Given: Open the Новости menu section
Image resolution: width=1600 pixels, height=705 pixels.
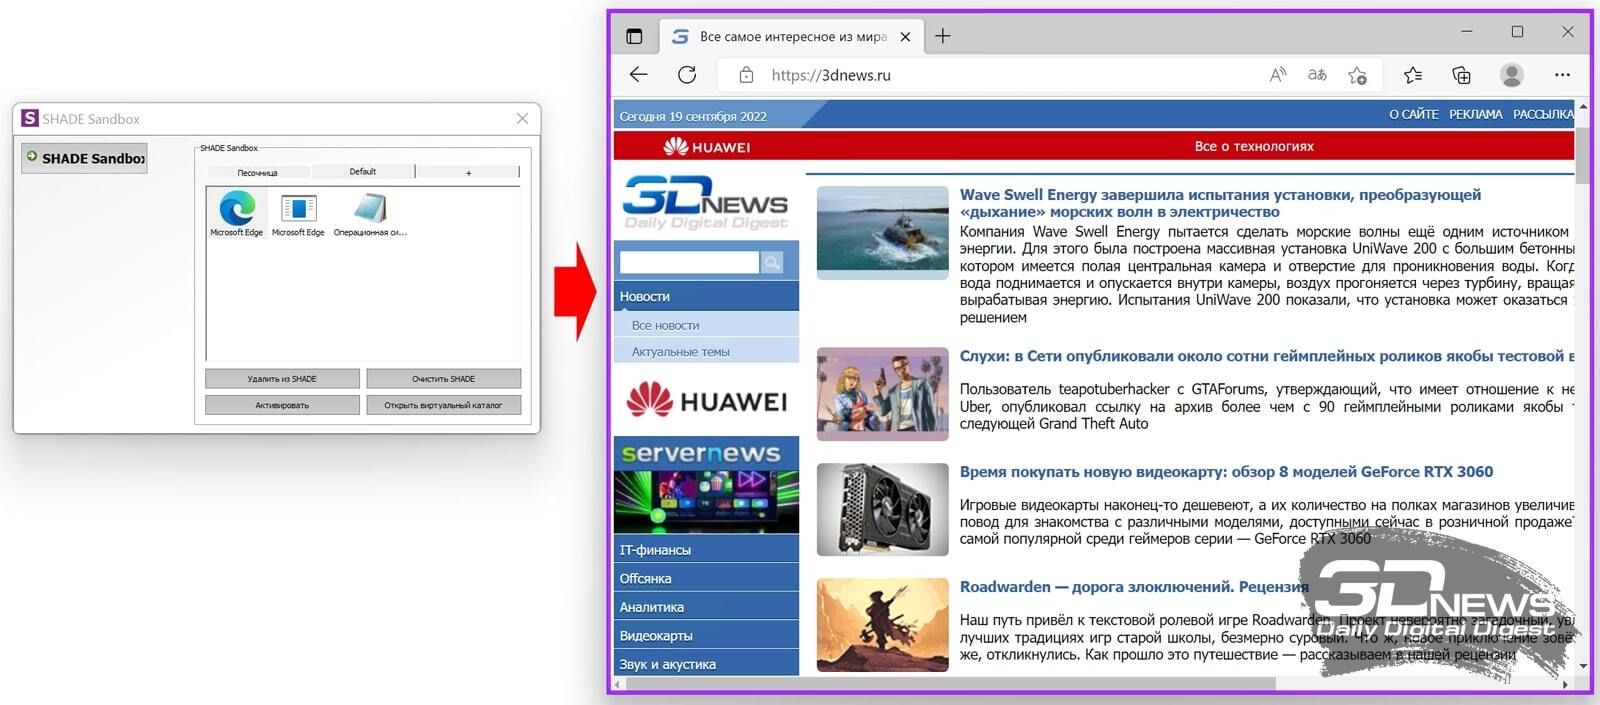Looking at the screenshot, I should click(x=706, y=296).
